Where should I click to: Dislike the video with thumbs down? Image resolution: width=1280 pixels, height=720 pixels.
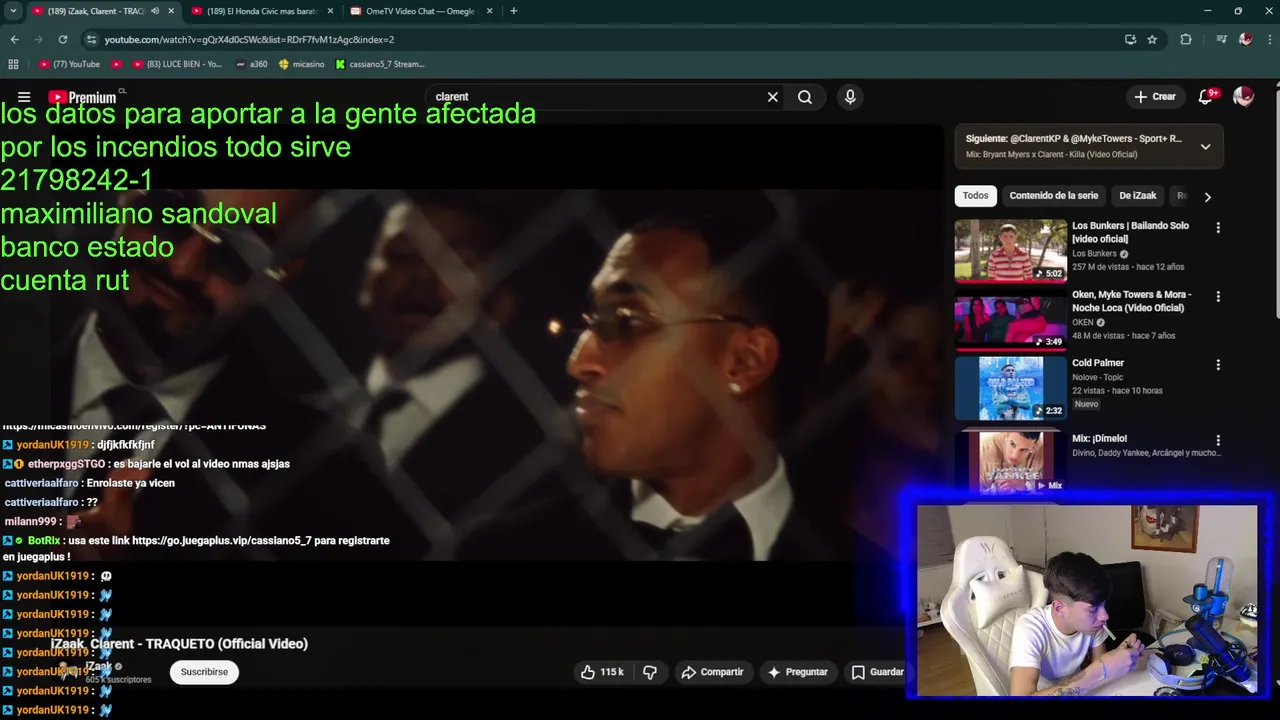[x=650, y=672]
